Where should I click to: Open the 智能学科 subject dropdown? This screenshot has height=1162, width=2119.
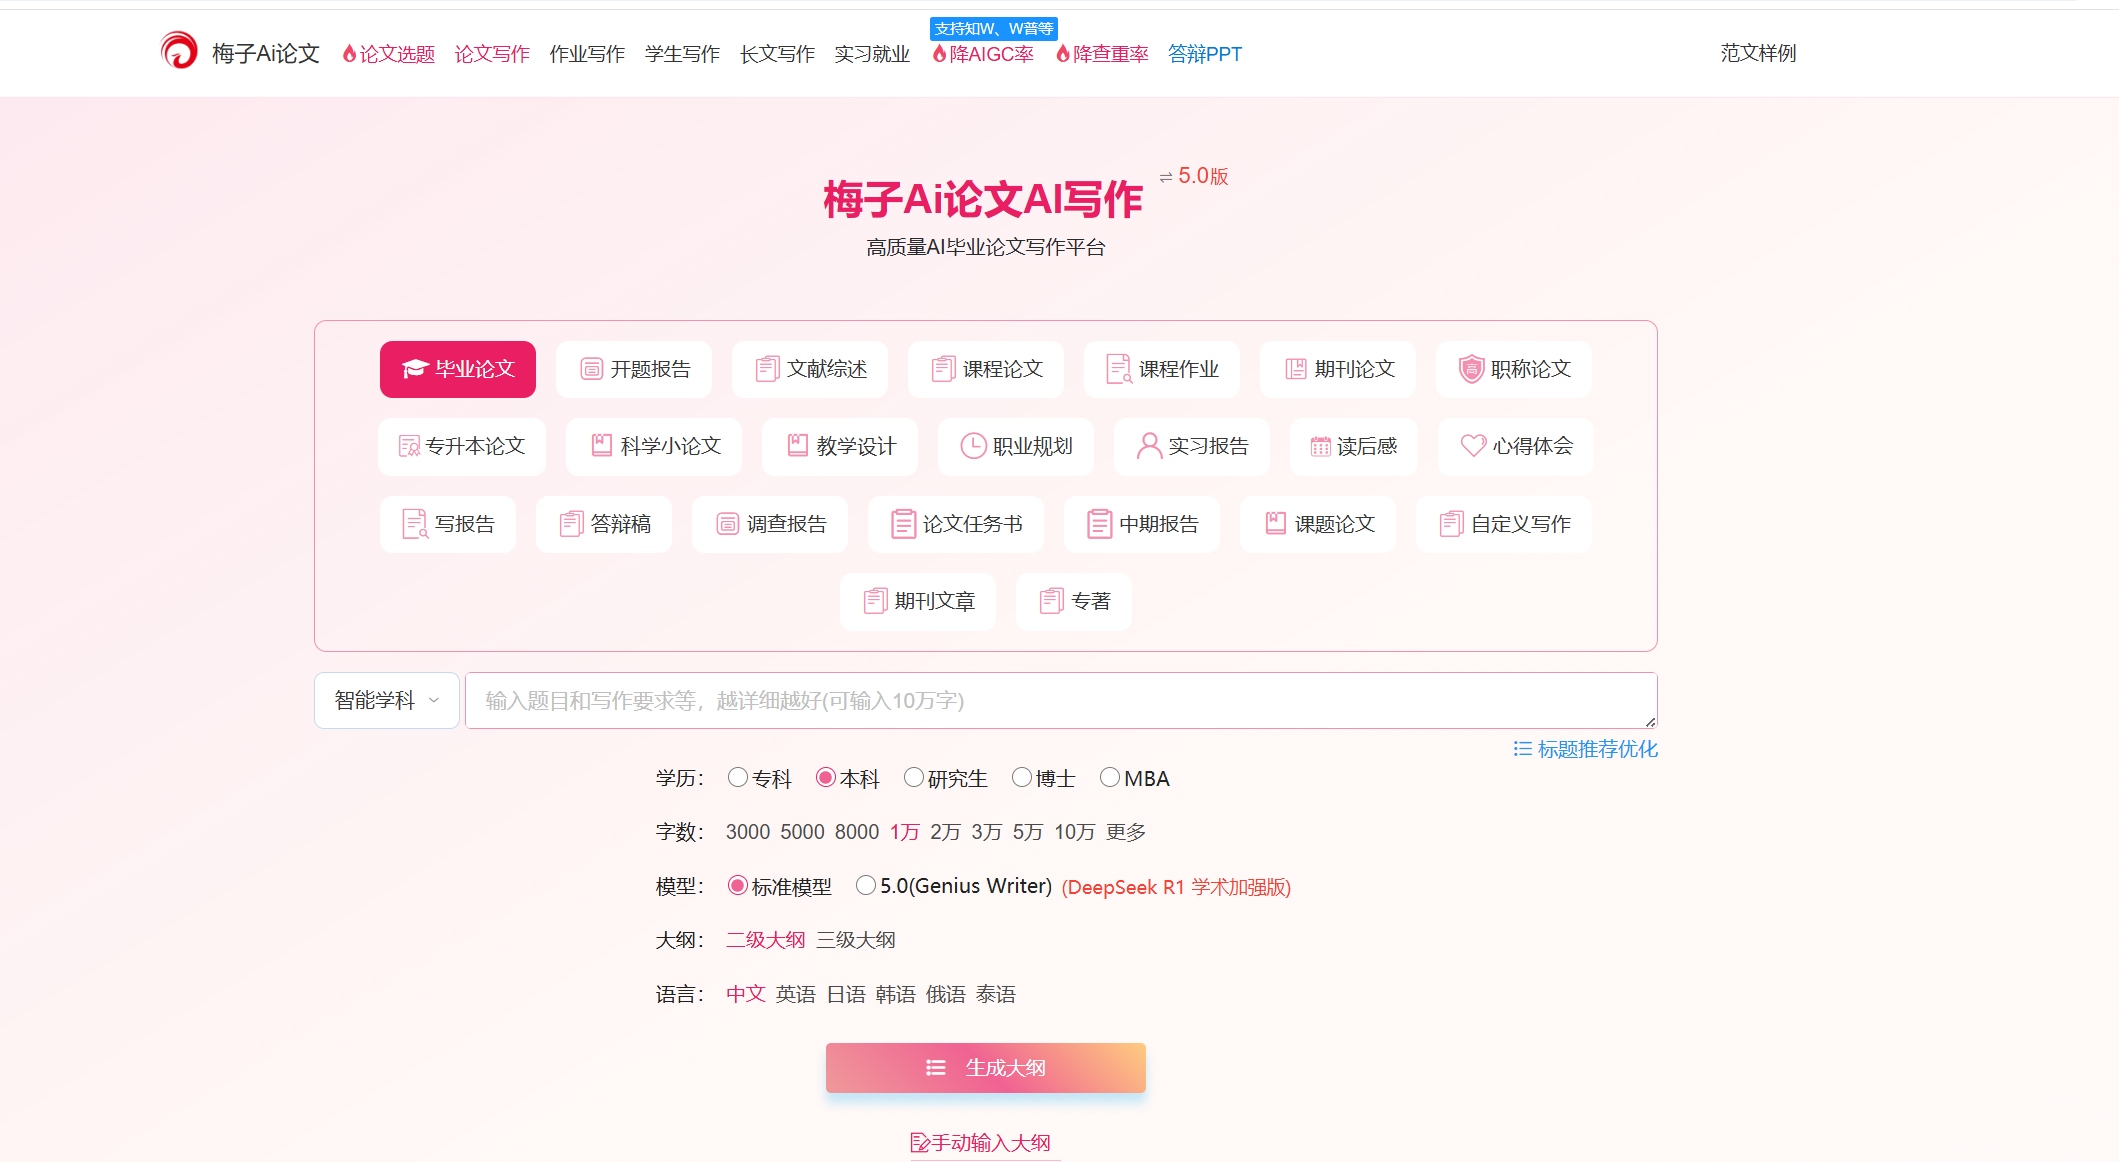coord(386,700)
